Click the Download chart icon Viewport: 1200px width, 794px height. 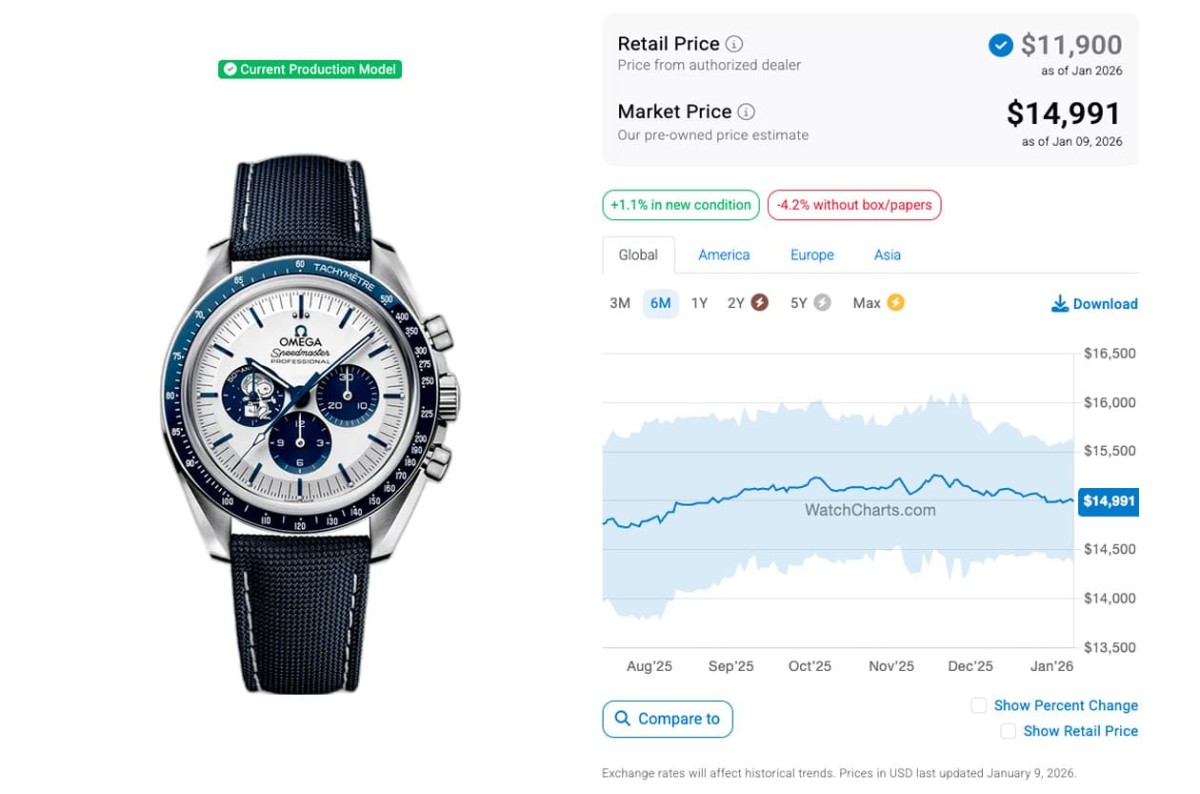point(1060,304)
